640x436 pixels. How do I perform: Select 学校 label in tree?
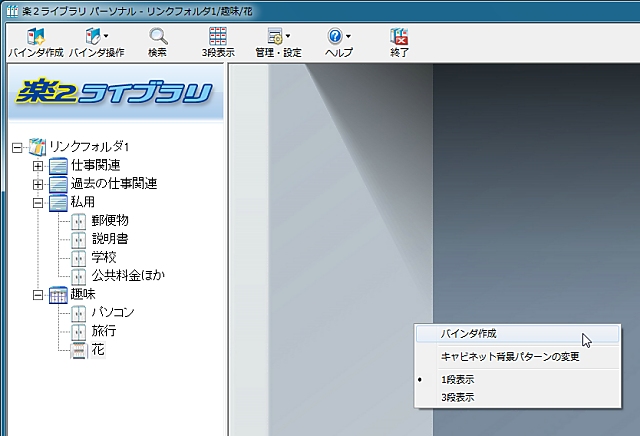[x=104, y=257]
